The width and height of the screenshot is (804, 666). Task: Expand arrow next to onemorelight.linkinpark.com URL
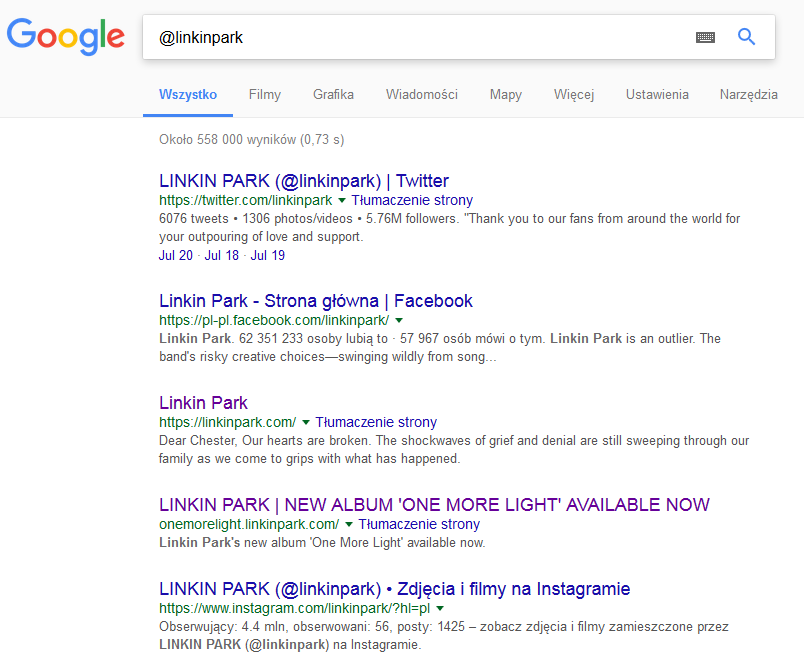coord(349,524)
